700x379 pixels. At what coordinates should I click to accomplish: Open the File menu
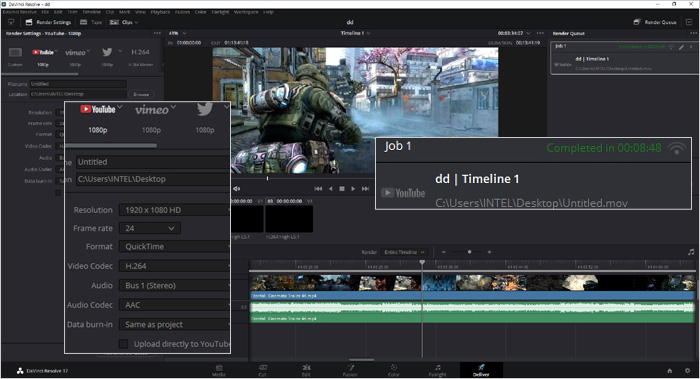[45, 12]
